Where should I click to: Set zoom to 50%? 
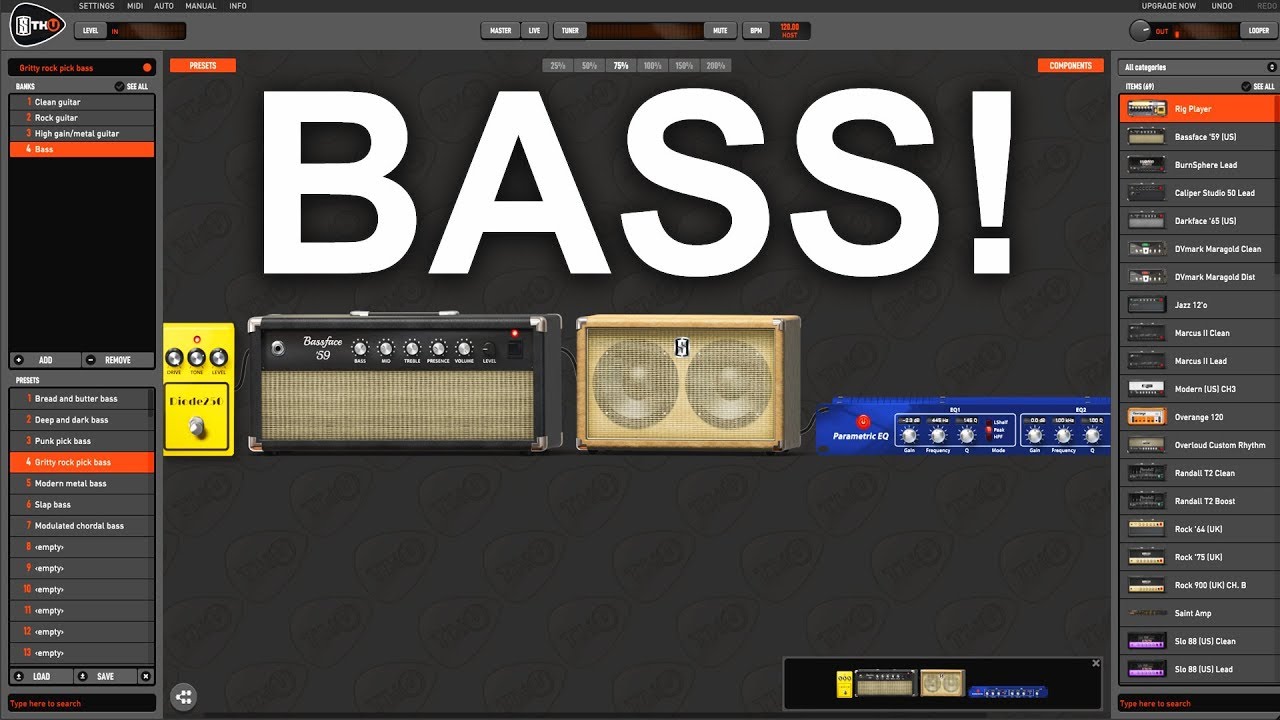[x=589, y=66]
